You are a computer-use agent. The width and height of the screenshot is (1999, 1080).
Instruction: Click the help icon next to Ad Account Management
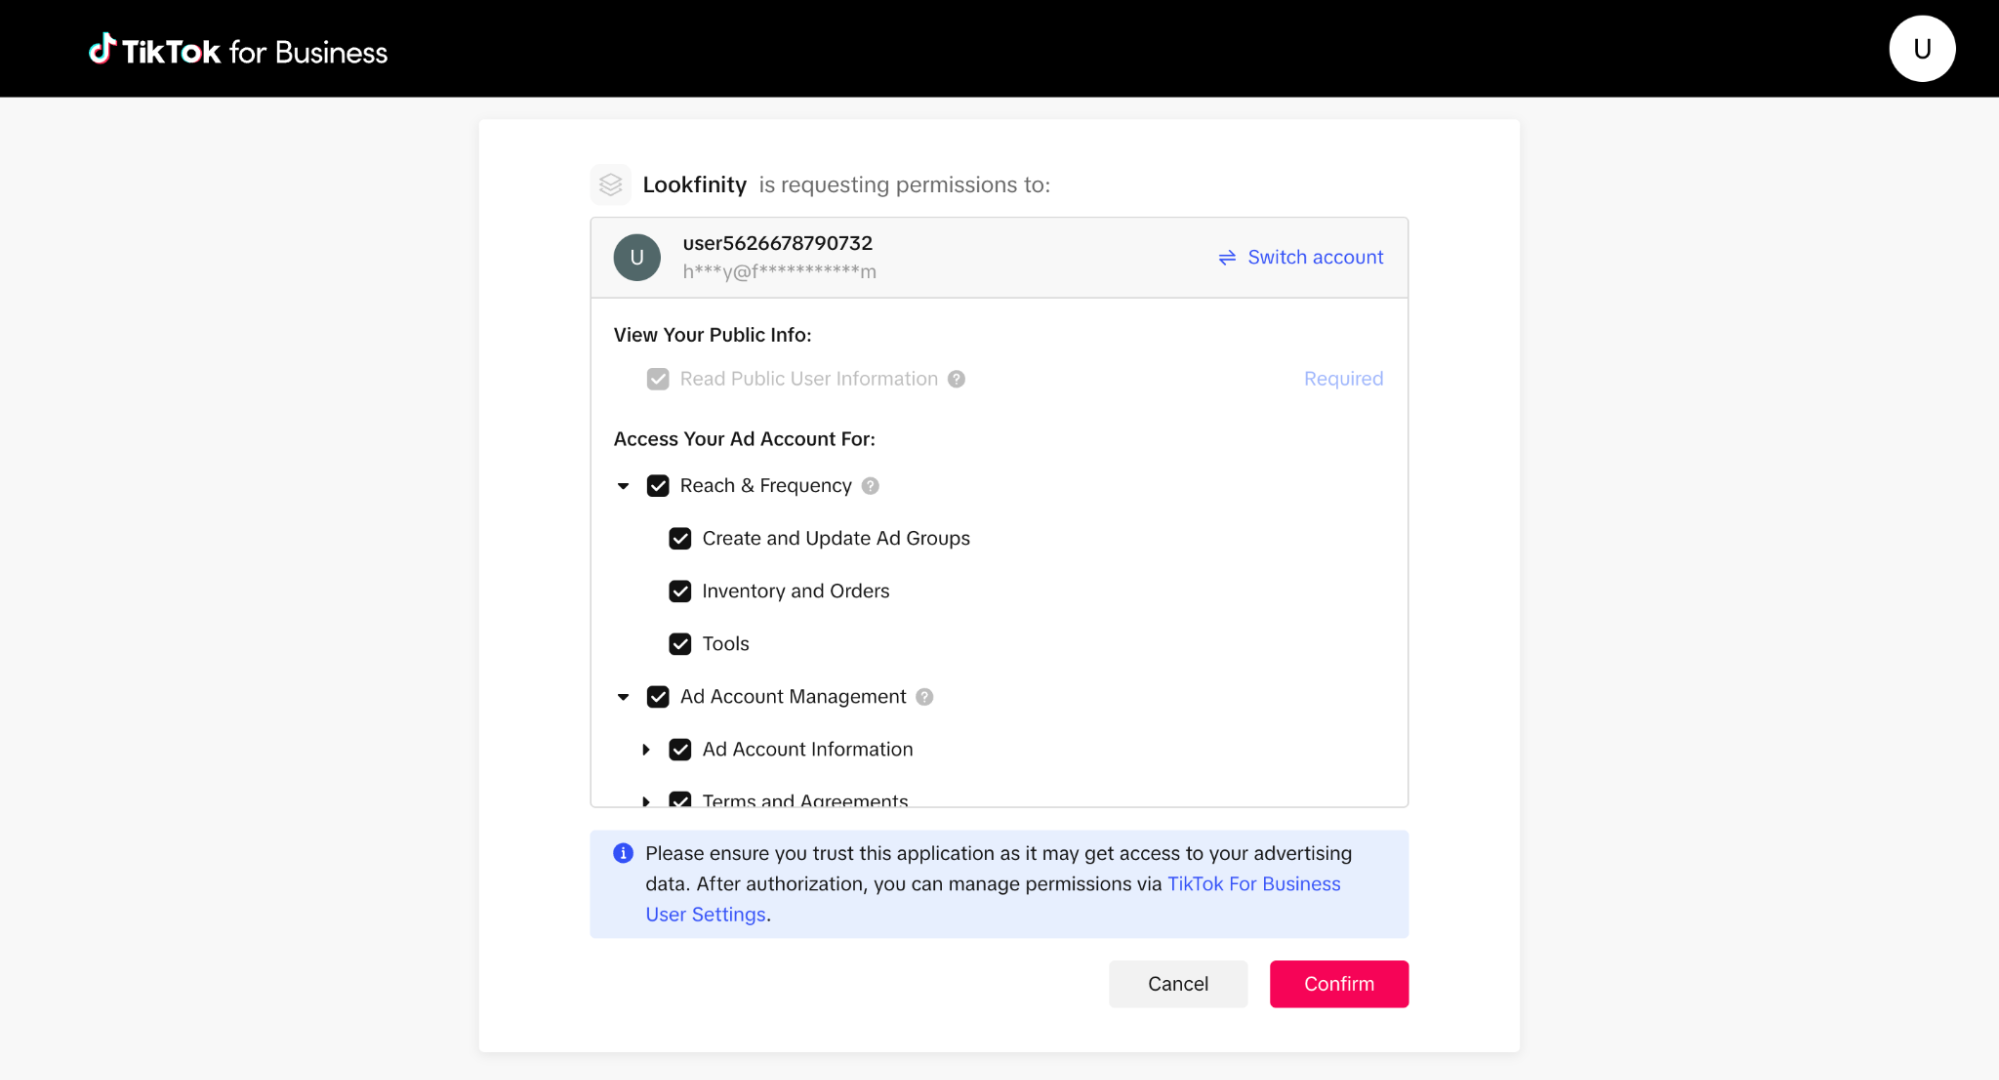tap(925, 697)
